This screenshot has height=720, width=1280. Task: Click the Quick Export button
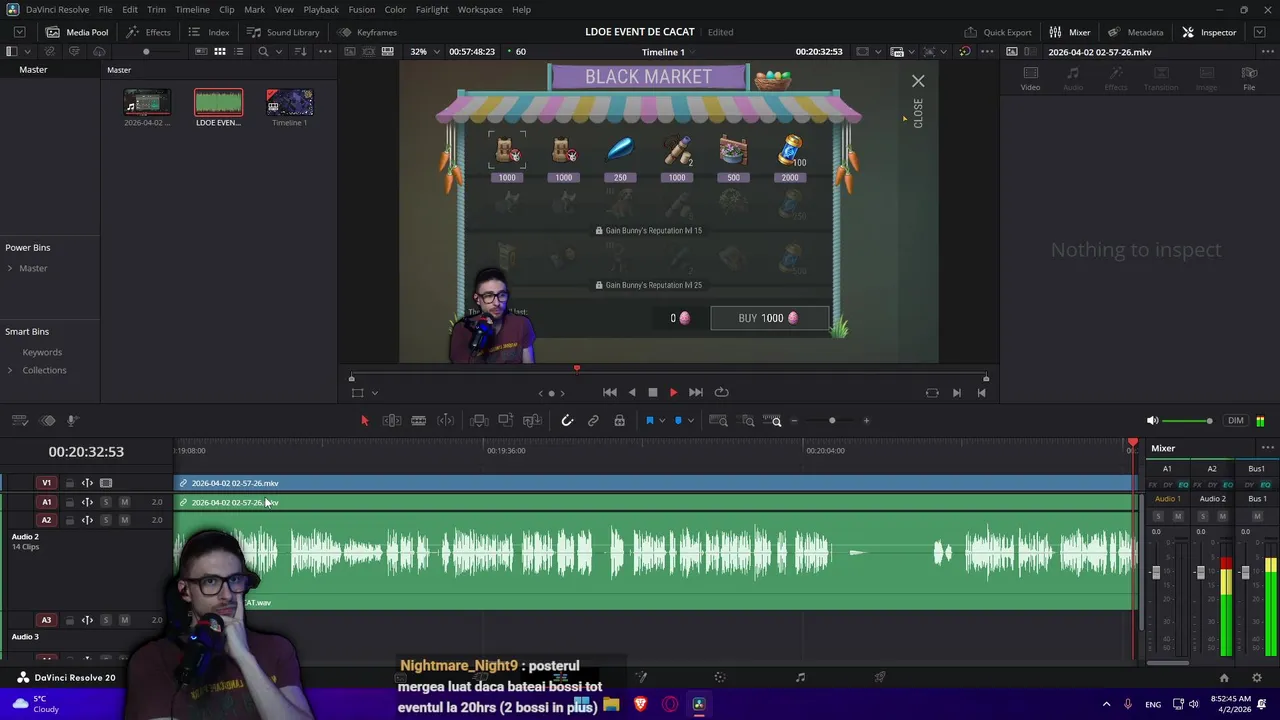[x=998, y=32]
